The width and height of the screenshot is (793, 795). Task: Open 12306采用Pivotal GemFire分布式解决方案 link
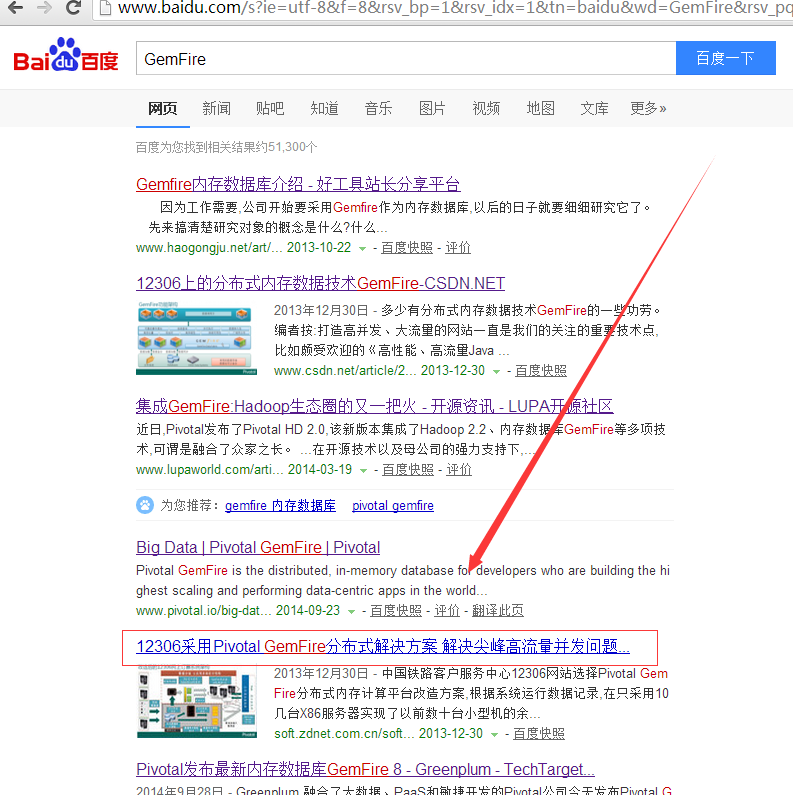(x=383, y=646)
